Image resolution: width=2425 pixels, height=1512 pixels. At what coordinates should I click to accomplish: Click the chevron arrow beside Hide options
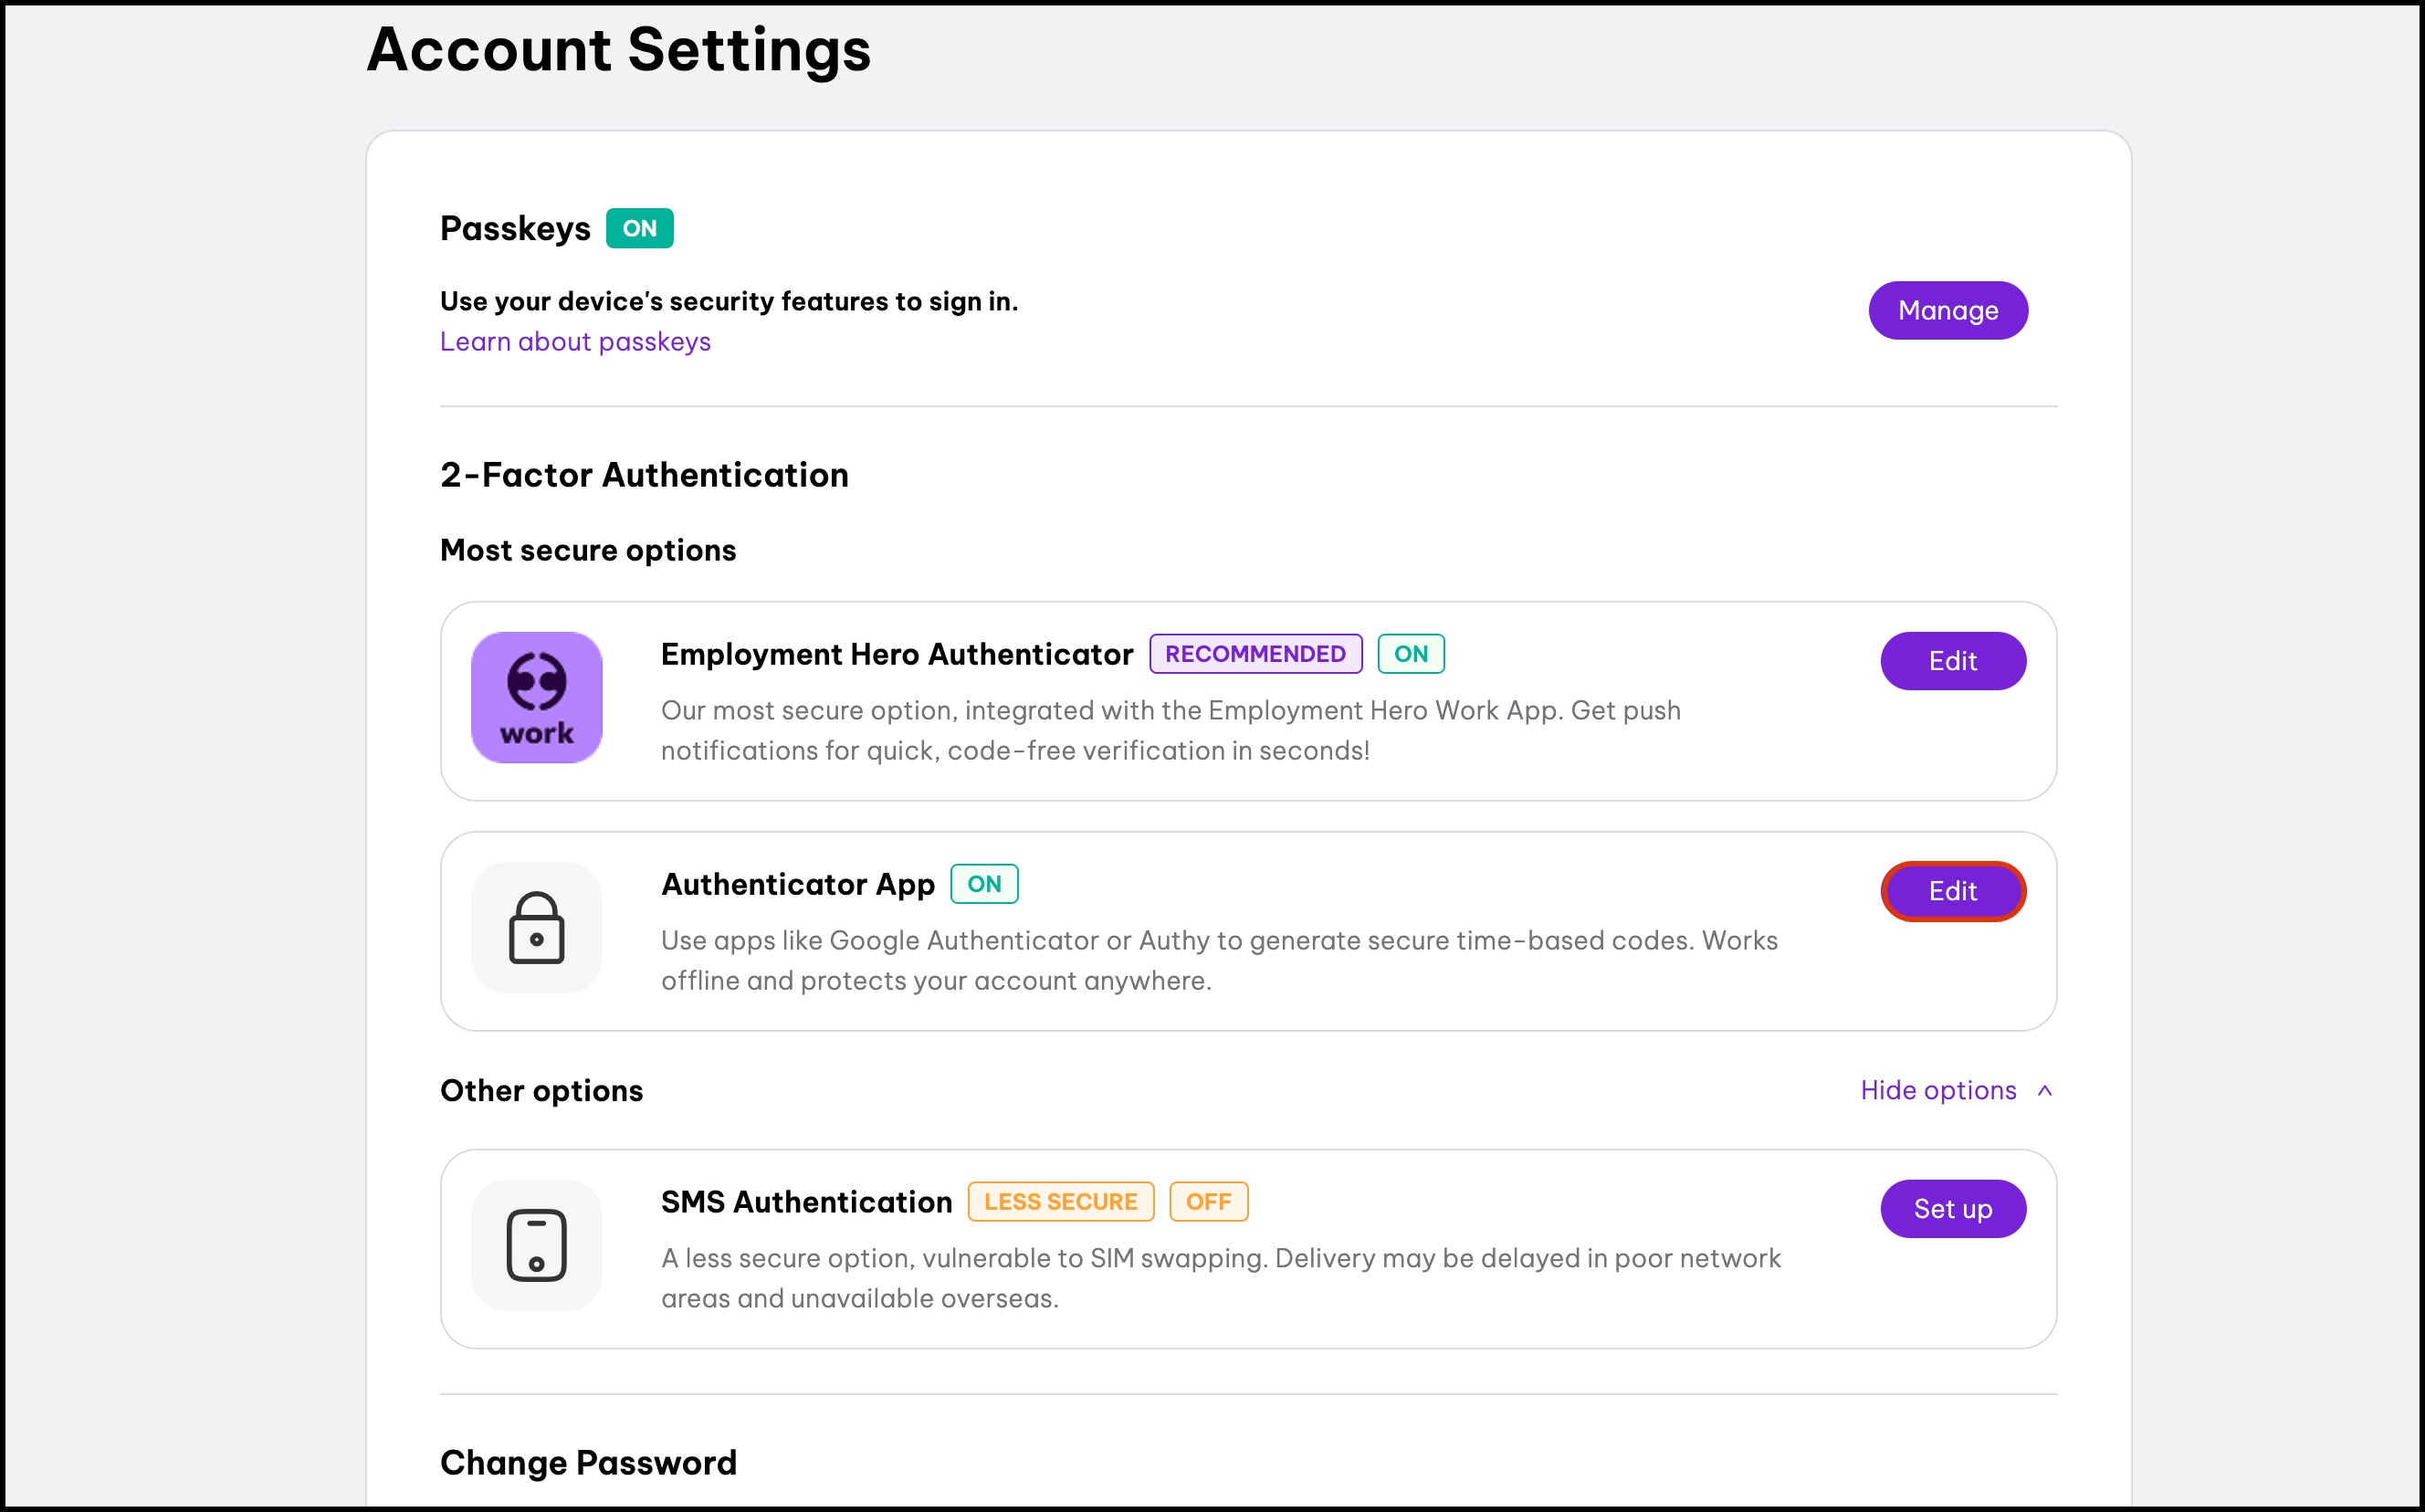(x=2045, y=1090)
